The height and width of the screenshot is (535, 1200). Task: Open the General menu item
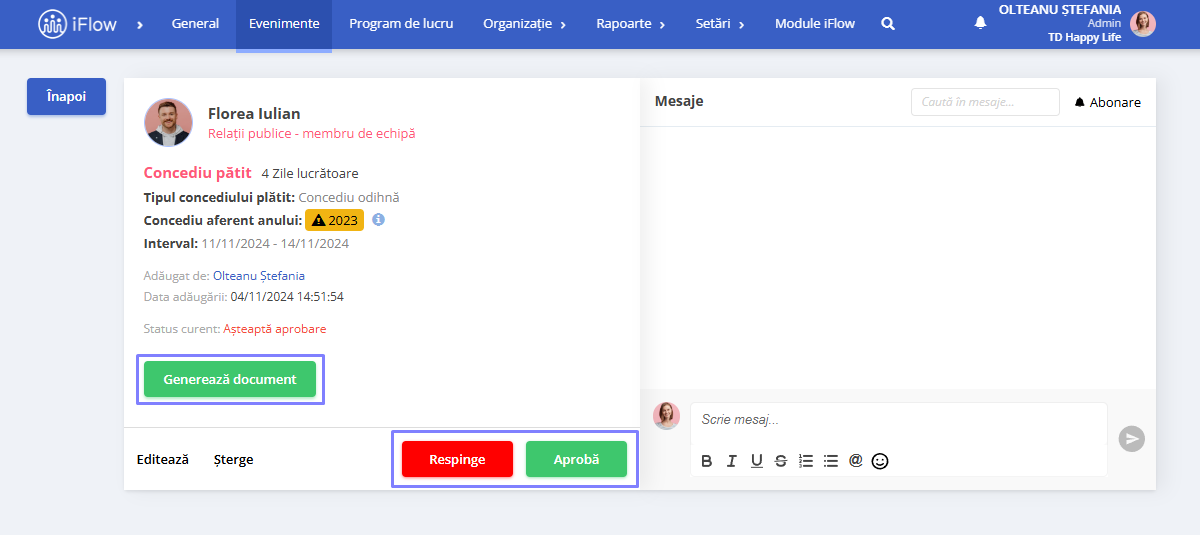196,24
